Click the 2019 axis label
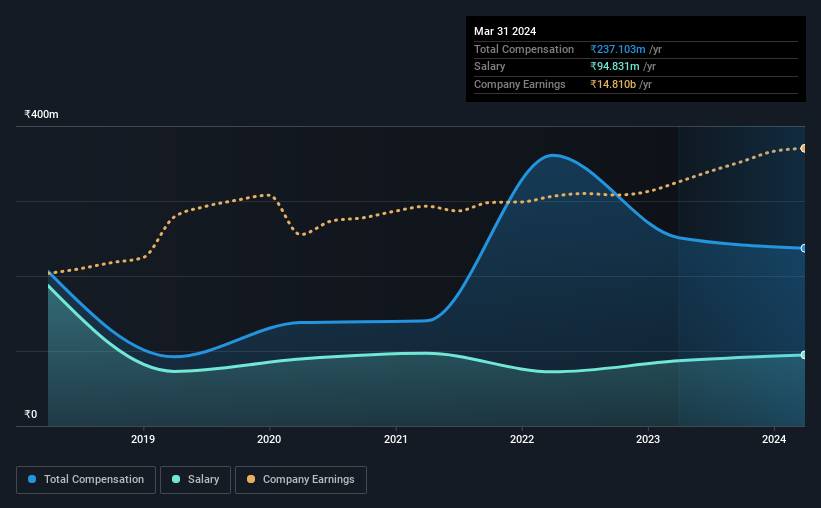The width and height of the screenshot is (821, 508). click(x=142, y=439)
